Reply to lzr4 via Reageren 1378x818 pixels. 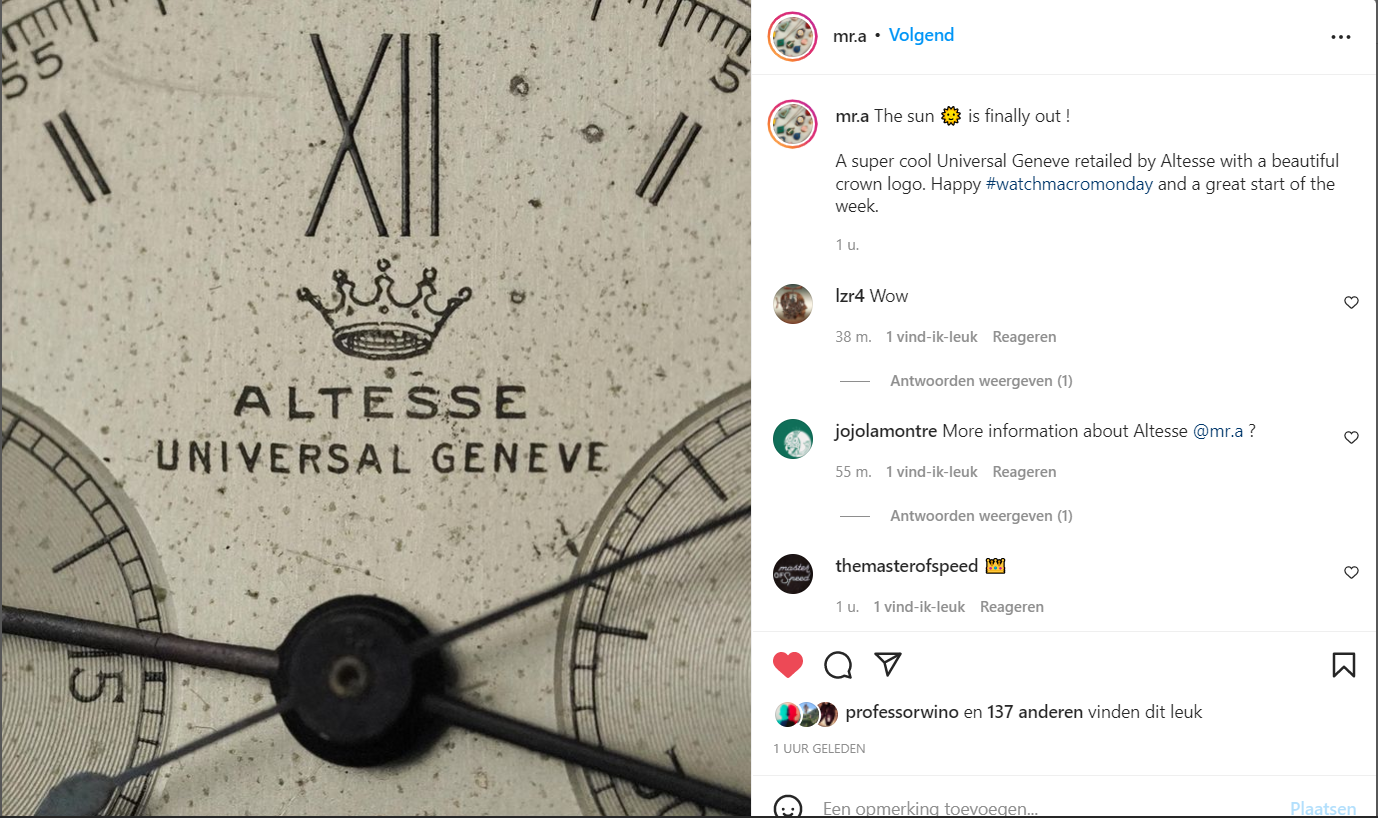(1024, 337)
